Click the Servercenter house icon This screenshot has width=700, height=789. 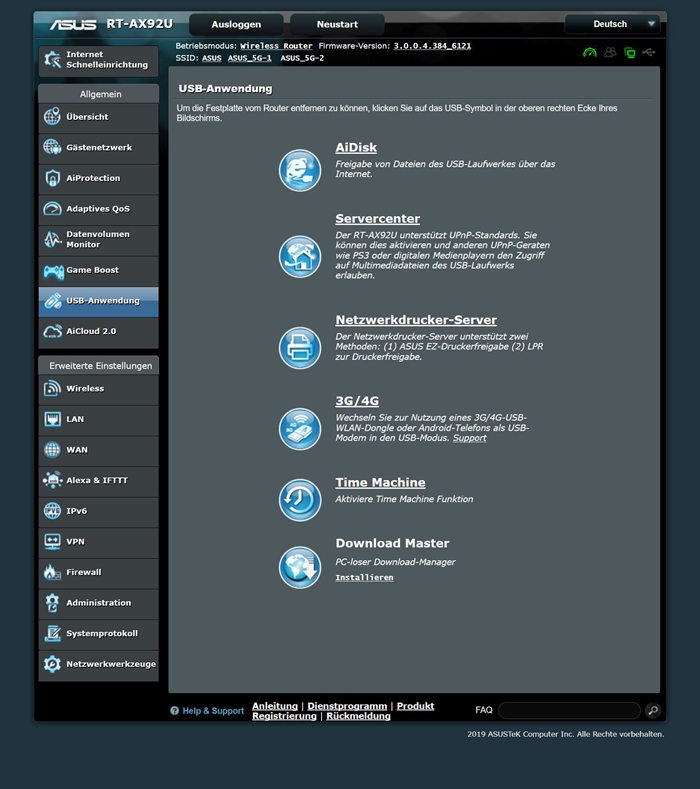point(300,257)
